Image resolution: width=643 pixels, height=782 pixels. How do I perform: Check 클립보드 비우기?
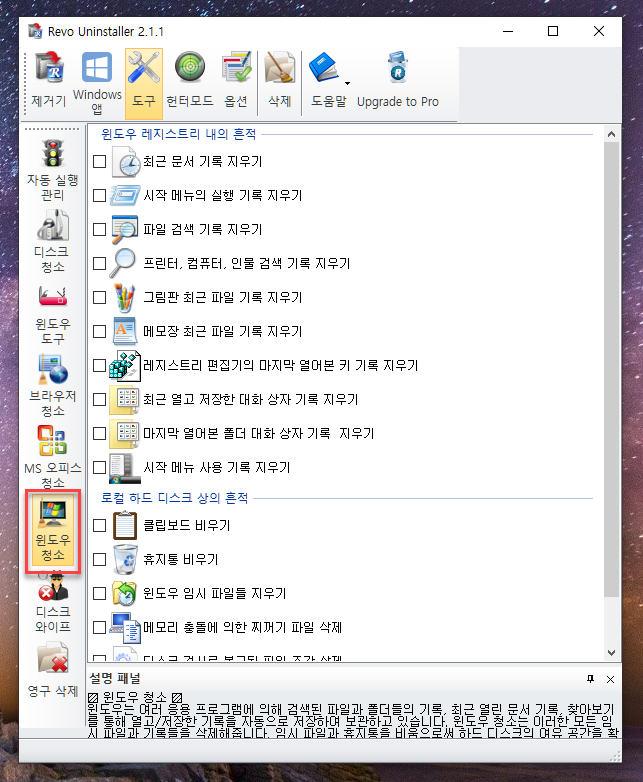coord(100,525)
